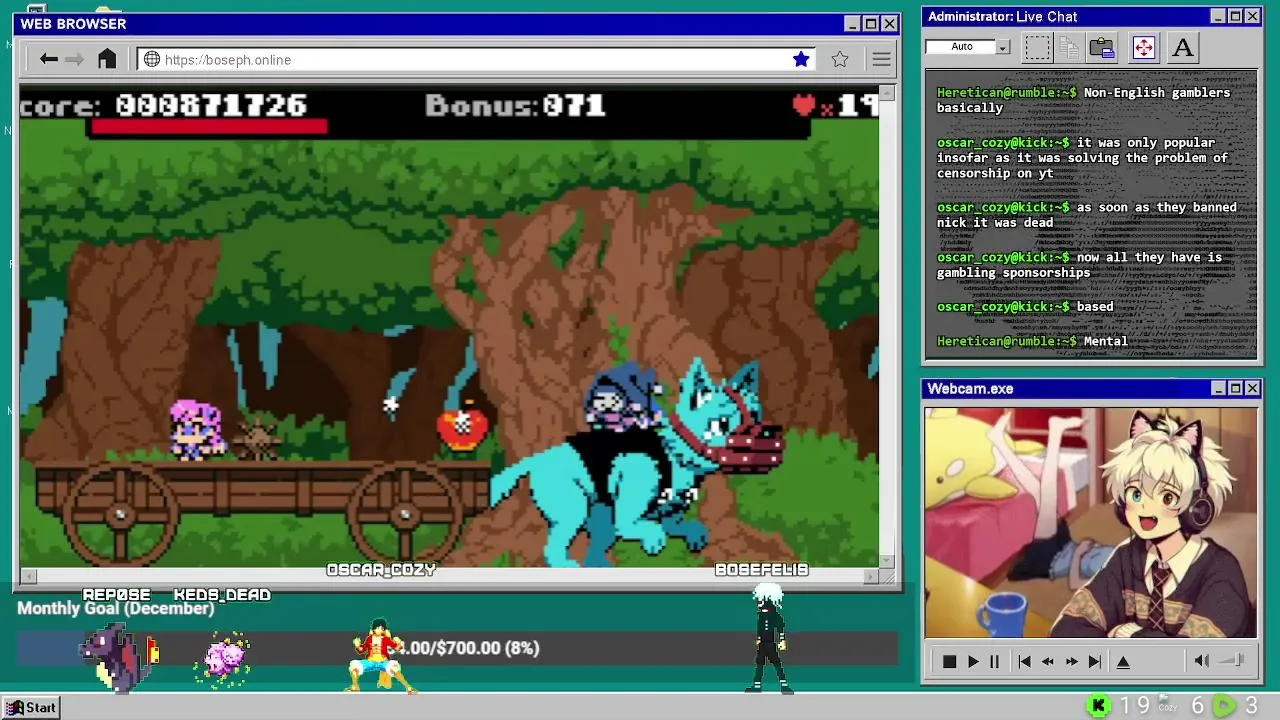Image resolution: width=1280 pixels, height=720 pixels.
Task: Go back in the web browser
Action: click(48, 59)
